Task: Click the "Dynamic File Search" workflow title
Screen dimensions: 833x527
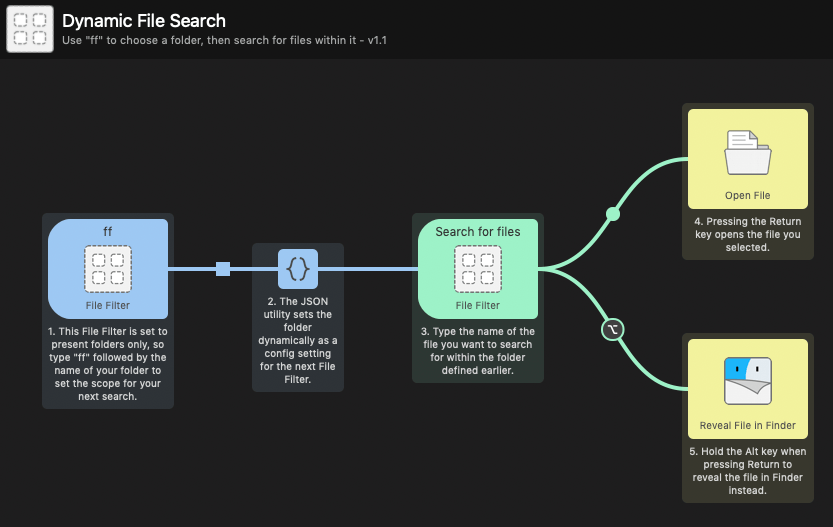Action: (x=144, y=21)
